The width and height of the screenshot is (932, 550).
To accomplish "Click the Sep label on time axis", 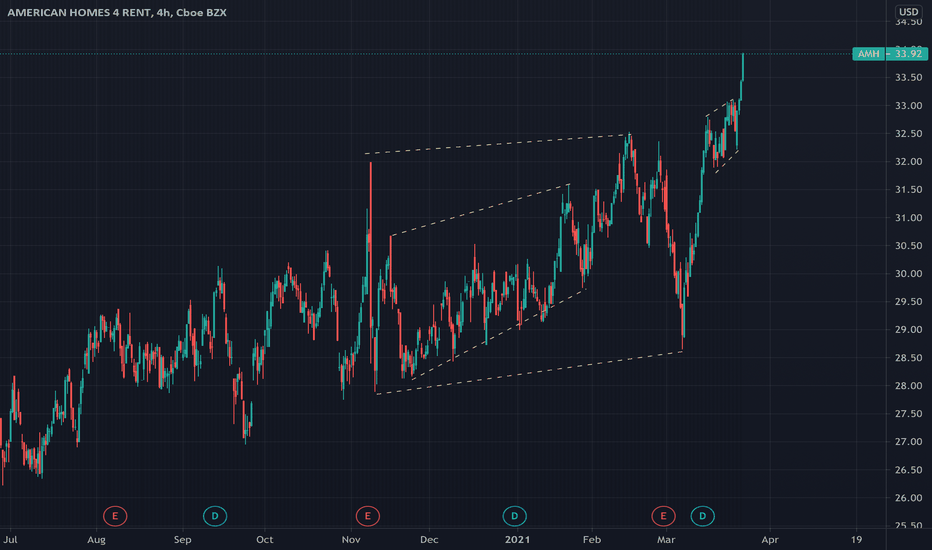I will click(182, 539).
